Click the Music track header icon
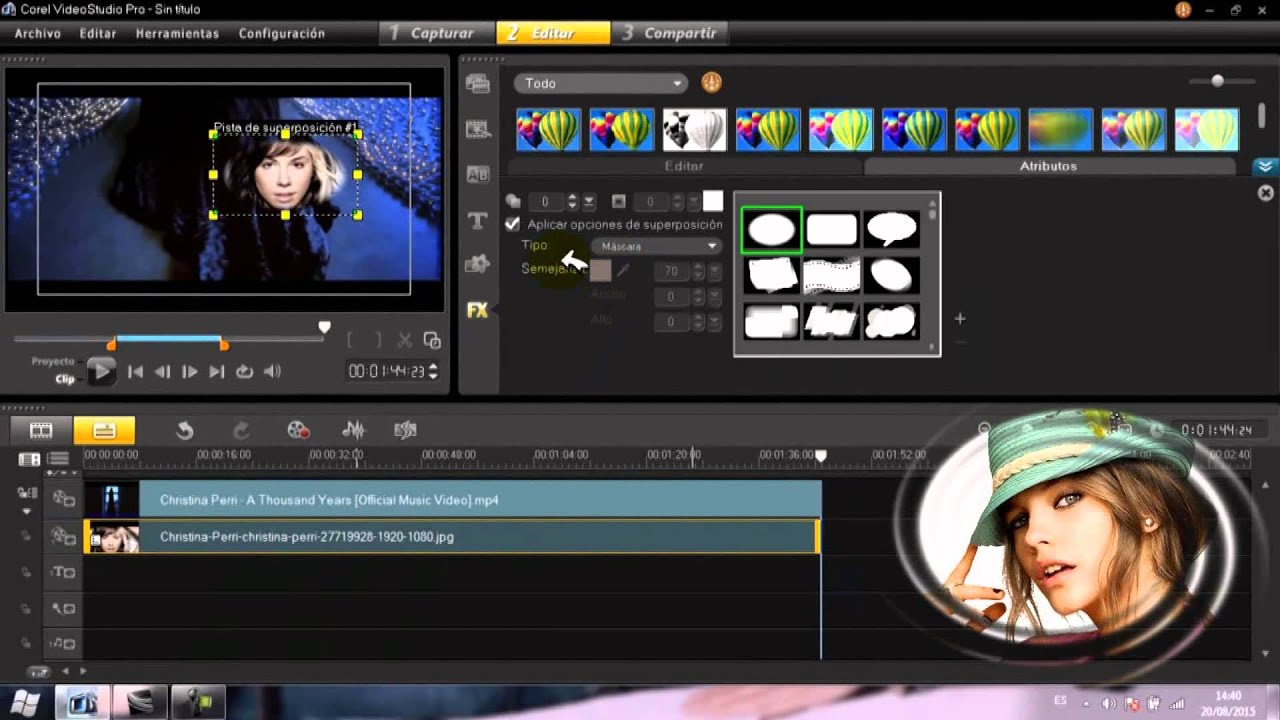Screen dimensions: 1280x720 pyautogui.click(x=64, y=643)
